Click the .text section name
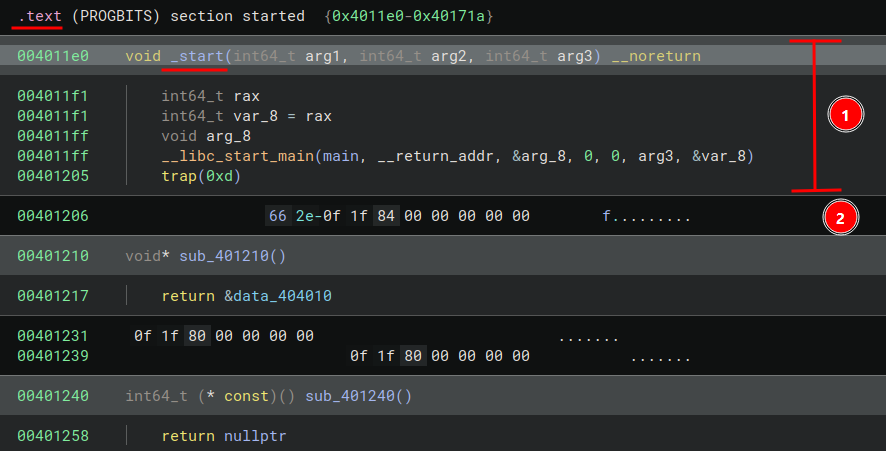The width and height of the screenshot is (886, 451). [x=40, y=17]
